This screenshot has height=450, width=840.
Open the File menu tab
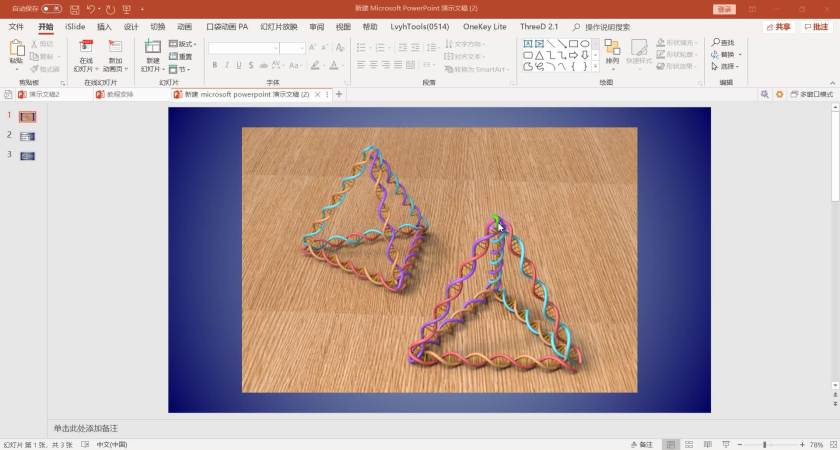[16, 27]
